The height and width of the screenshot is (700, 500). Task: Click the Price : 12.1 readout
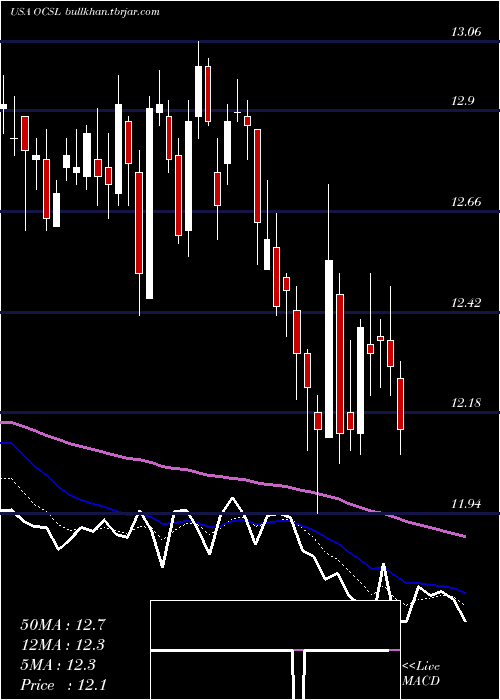(x=63, y=684)
